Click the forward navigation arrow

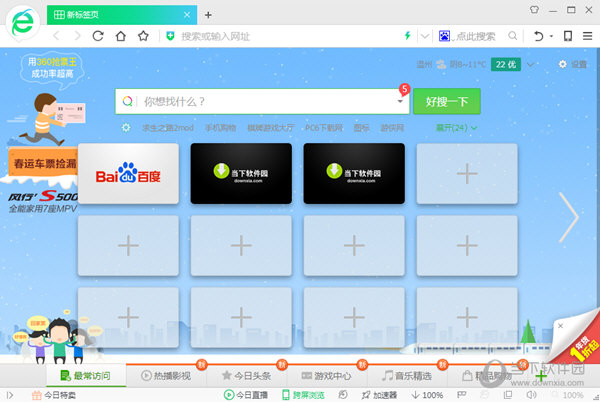click(78, 36)
